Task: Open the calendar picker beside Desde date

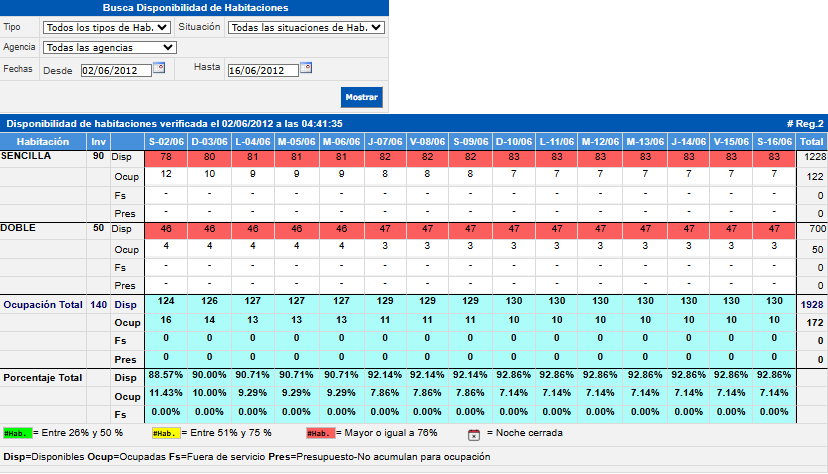Action: [x=159, y=69]
